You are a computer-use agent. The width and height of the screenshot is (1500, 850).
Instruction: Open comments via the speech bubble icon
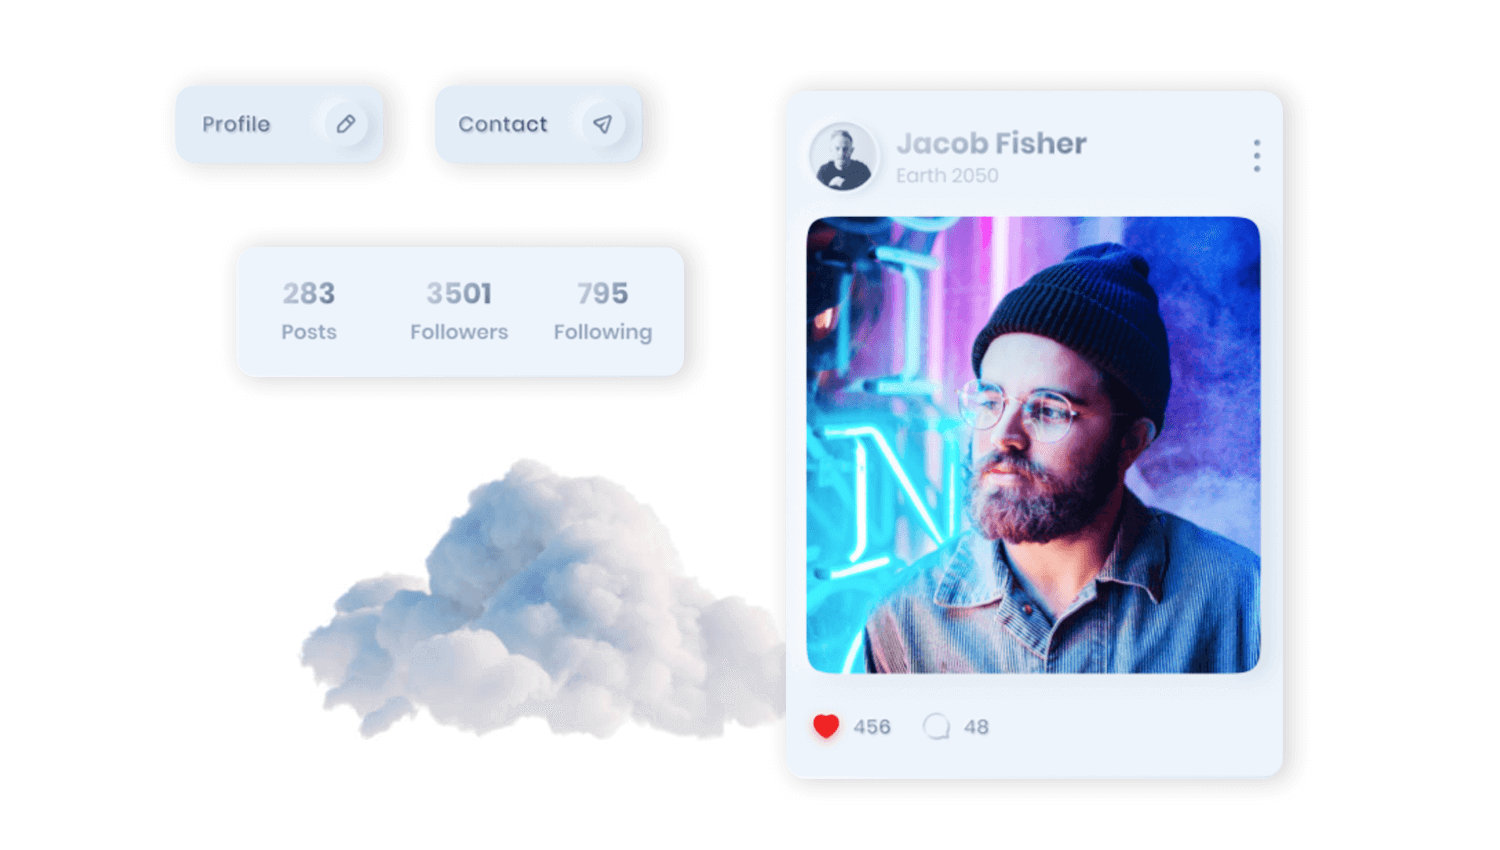point(936,726)
